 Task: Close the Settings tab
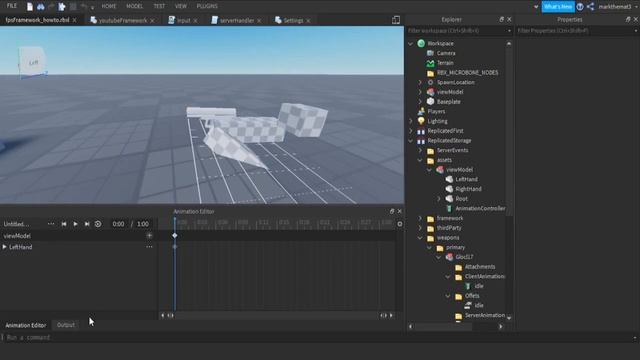pyautogui.click(x=308, y=20)
